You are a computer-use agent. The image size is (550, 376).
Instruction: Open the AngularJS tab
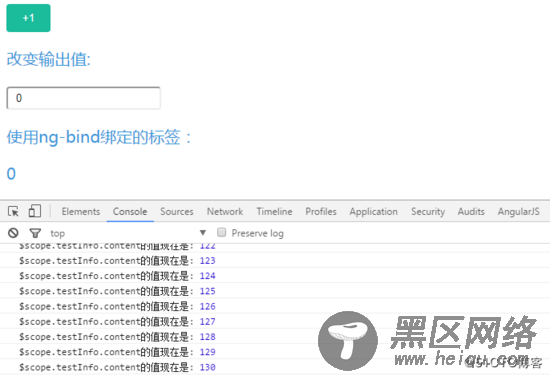519,212
